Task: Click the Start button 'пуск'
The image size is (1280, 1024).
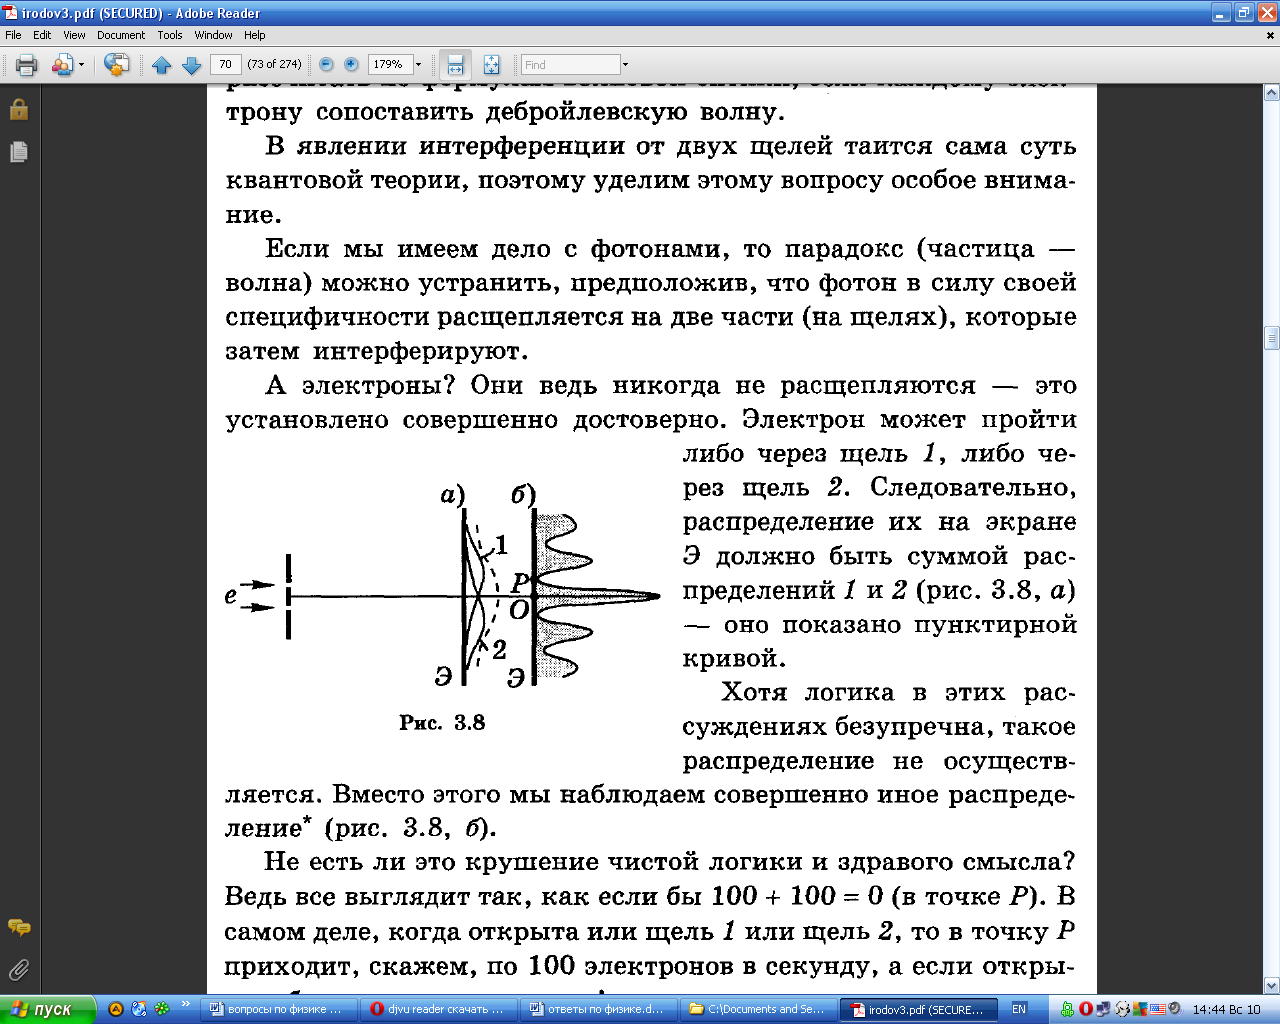Action: pos(47,1009)
